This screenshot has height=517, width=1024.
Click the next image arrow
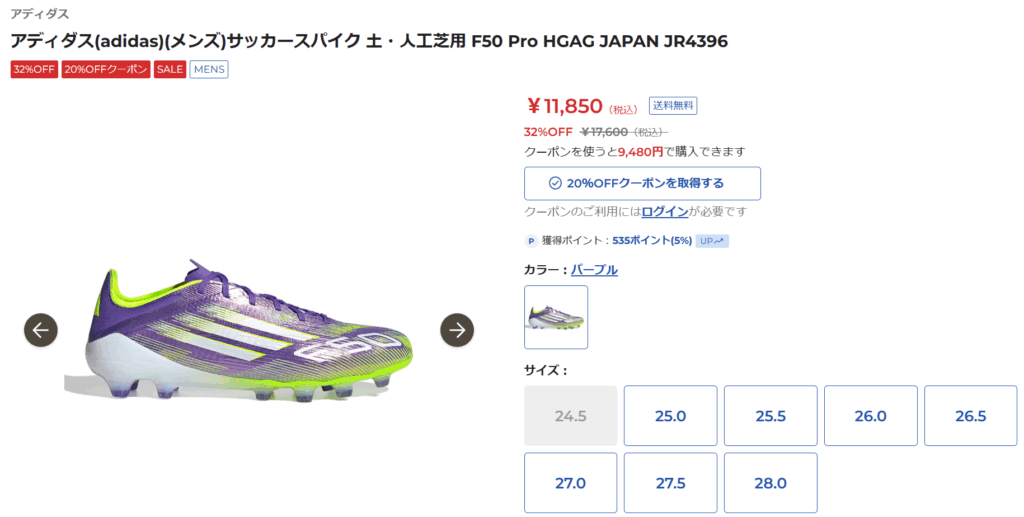pyautogui.click(x=457, y=329)
